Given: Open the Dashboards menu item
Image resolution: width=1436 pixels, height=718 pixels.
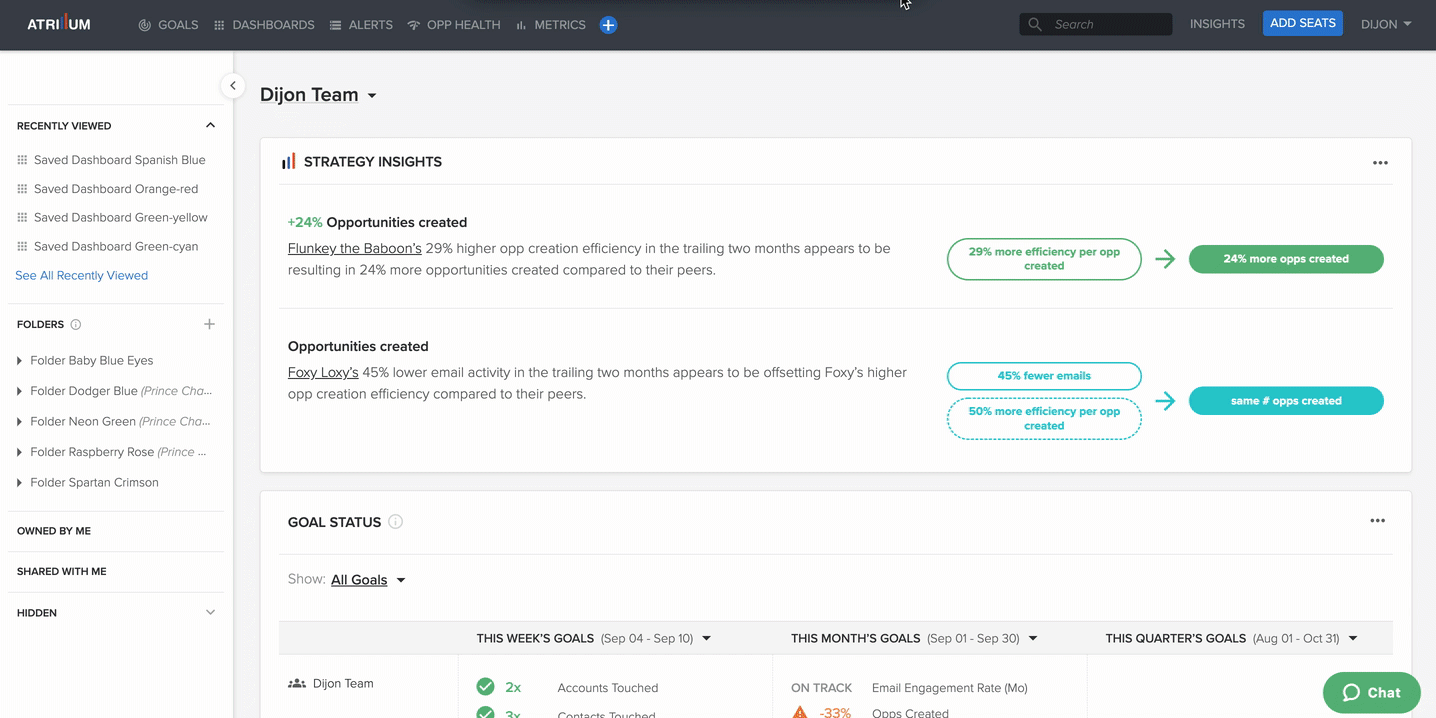Looking at the screenshot, I should tap(264, 25).
